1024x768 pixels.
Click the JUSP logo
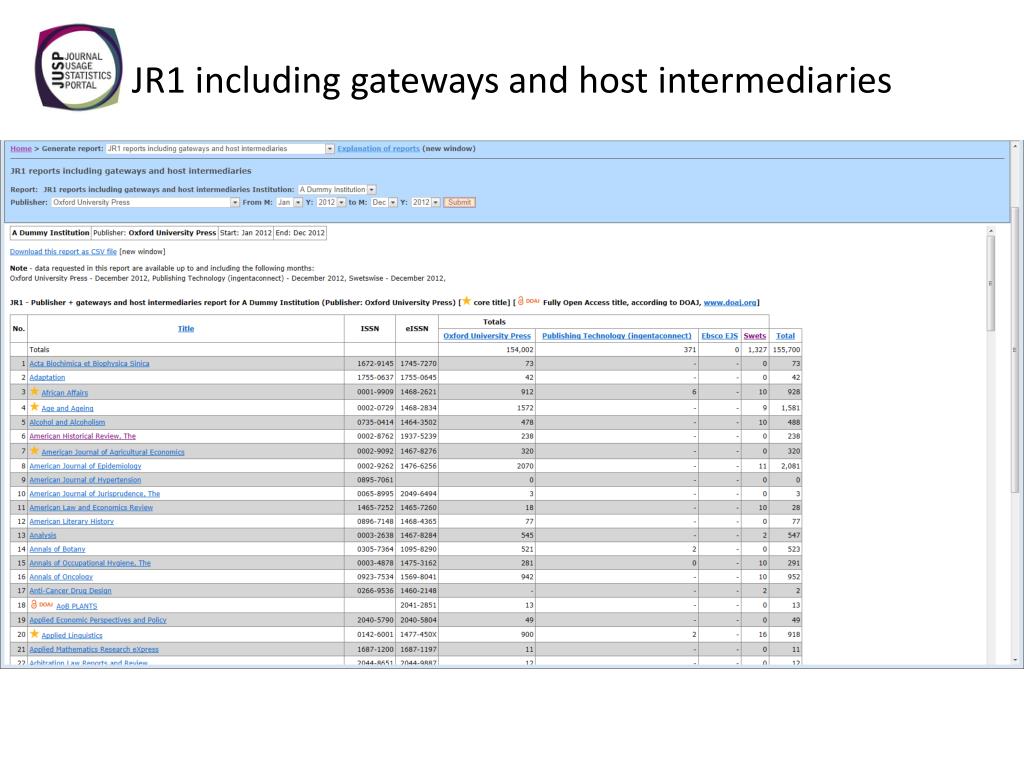[79, 68]
